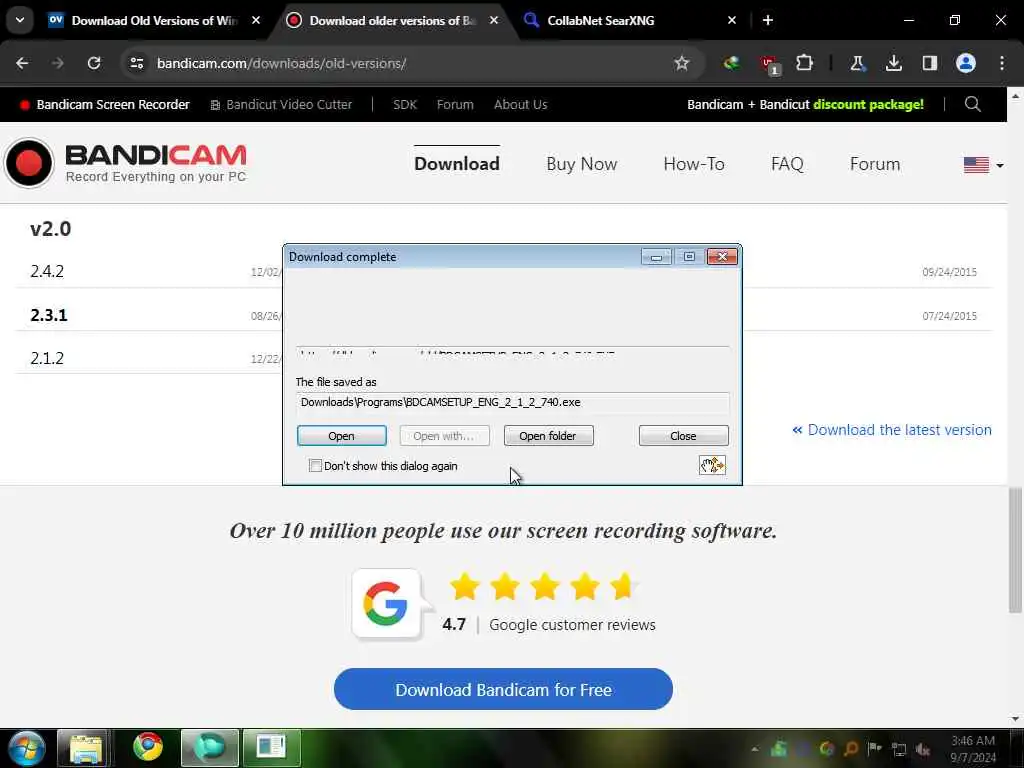Click the green download manager extension icon
The image size is (1024, 768).
coord(731,63)
